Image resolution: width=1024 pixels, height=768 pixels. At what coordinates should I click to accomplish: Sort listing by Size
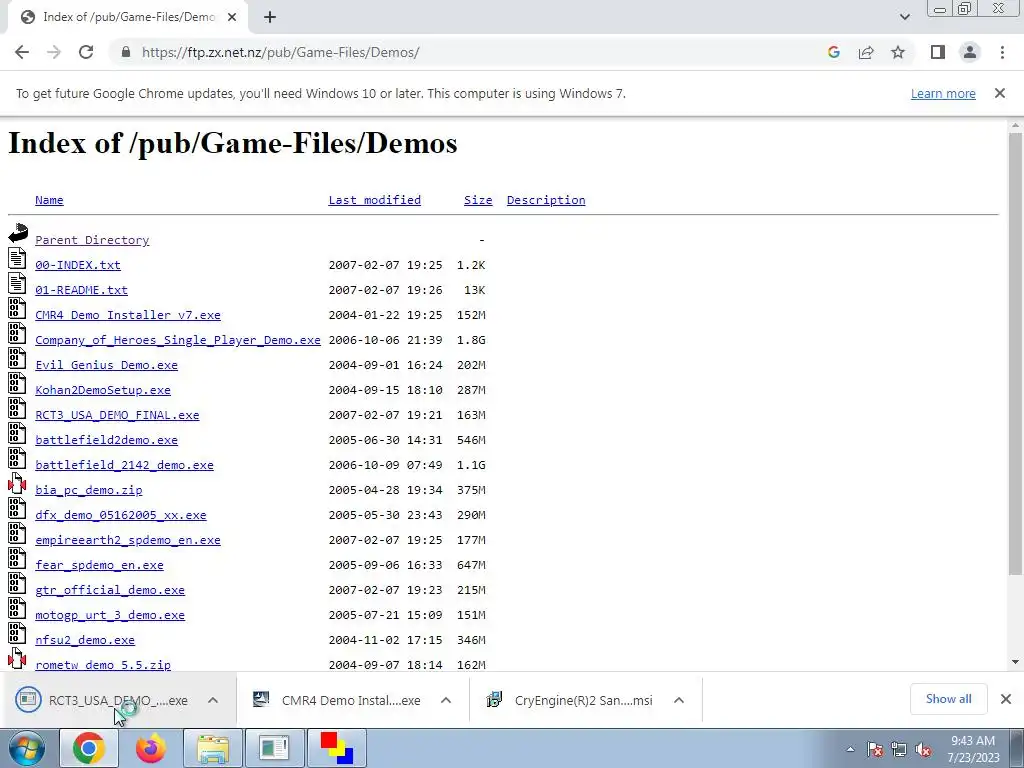478,200
